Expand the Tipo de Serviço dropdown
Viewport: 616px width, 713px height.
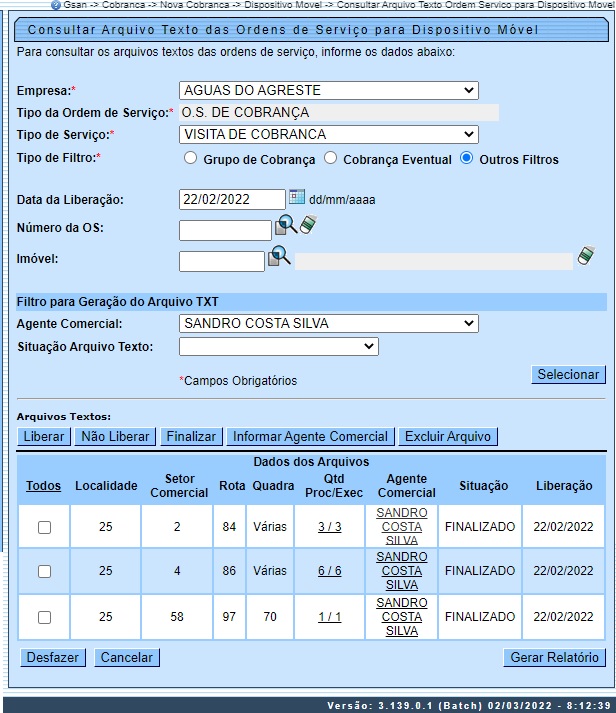click(x=328, y=134)
